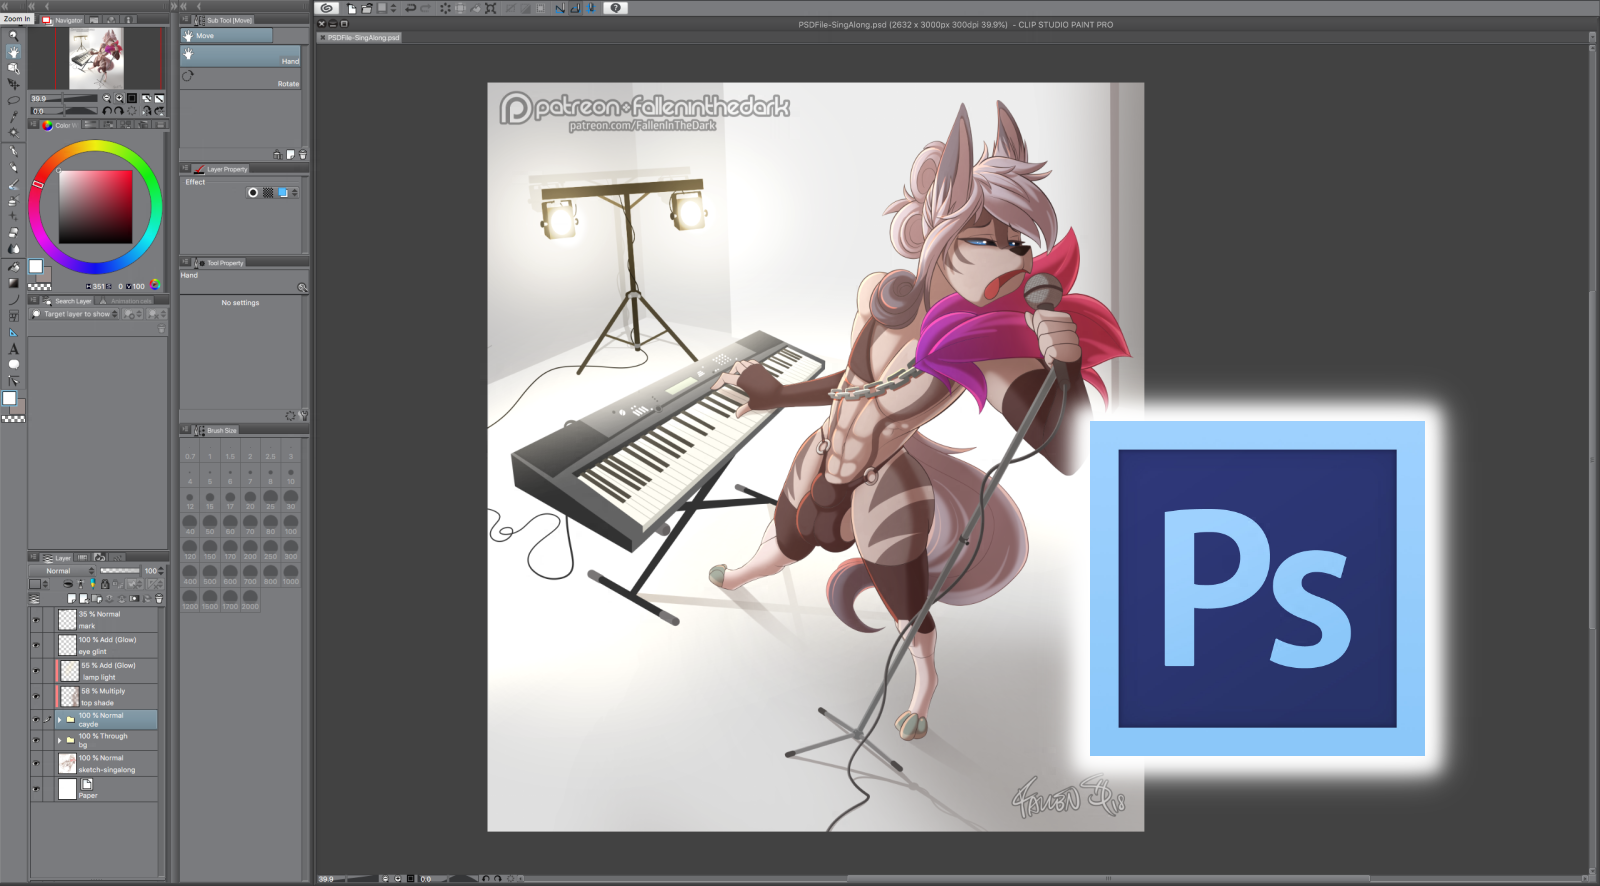Click the Snap to Ruler icon
Image resolution: width=1600 pixels, height=886 pixels.
560,8
